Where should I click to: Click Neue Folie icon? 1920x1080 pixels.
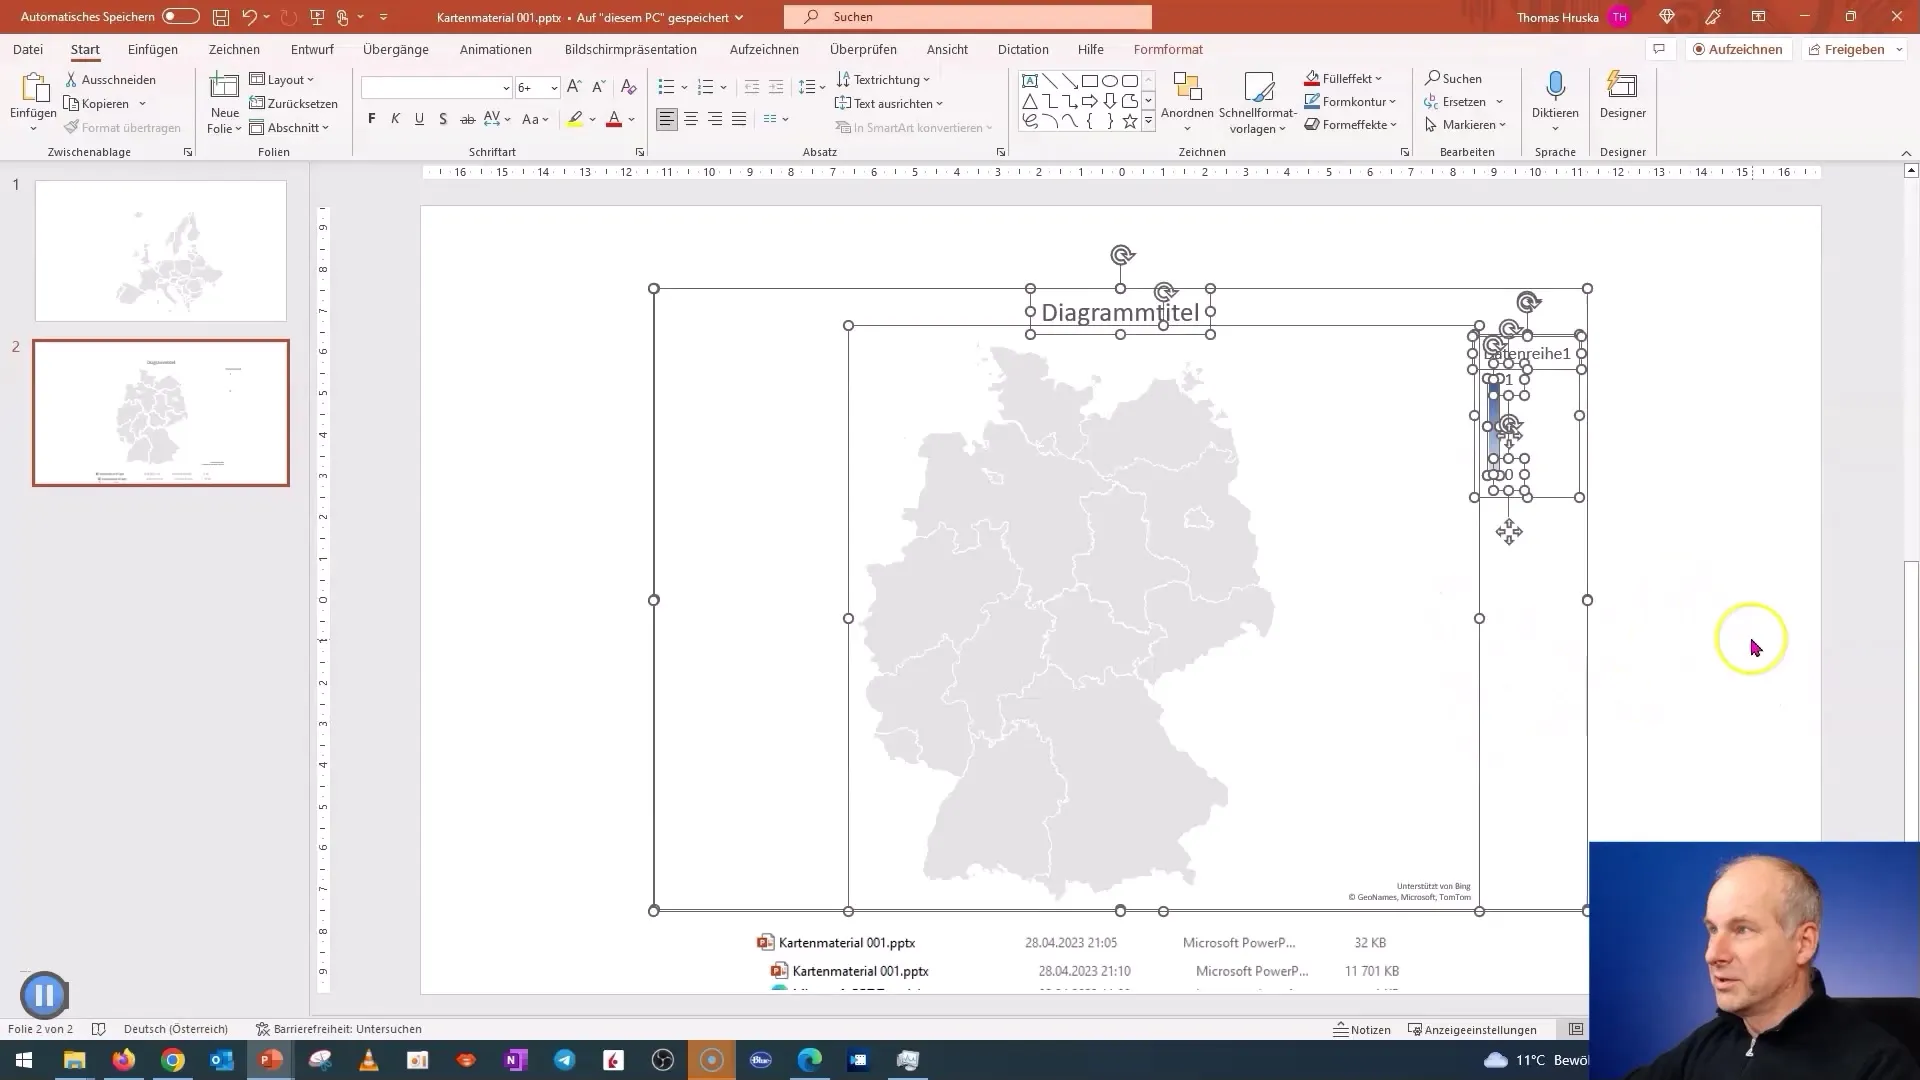224,86
